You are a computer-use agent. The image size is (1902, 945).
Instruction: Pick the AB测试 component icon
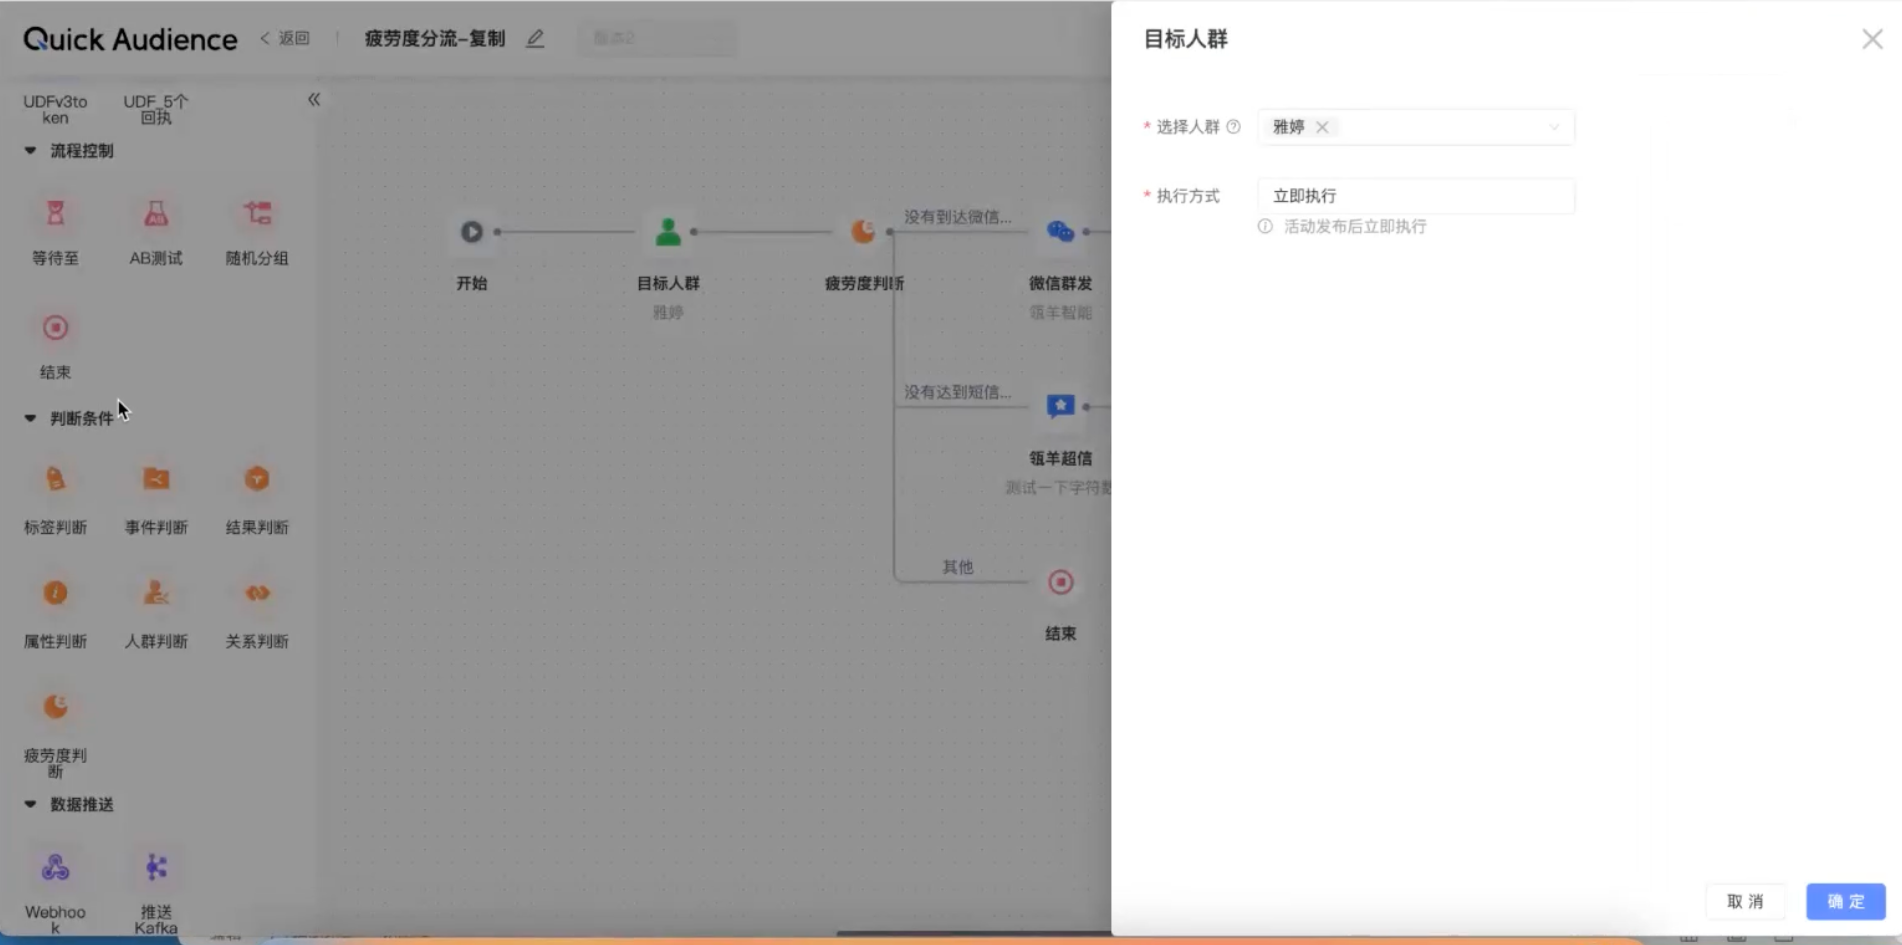156,213
